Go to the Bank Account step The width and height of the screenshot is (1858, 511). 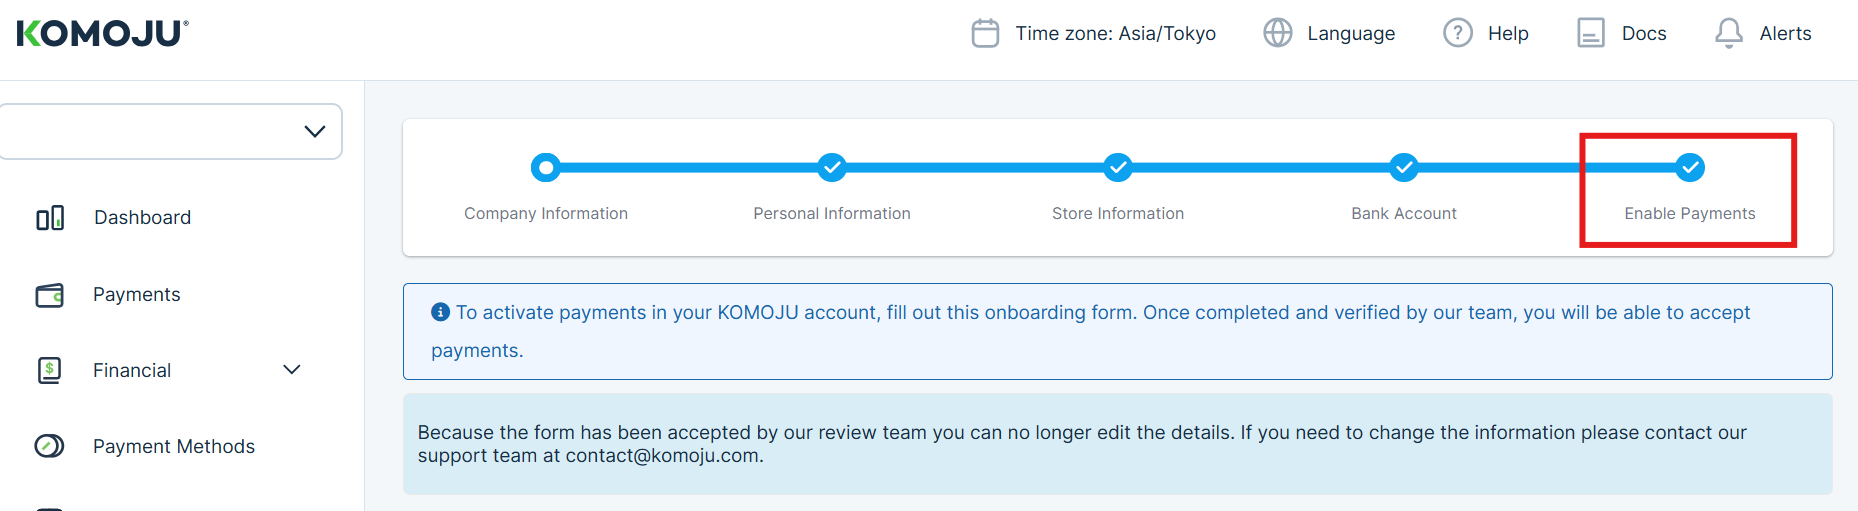coord(1404,167)
